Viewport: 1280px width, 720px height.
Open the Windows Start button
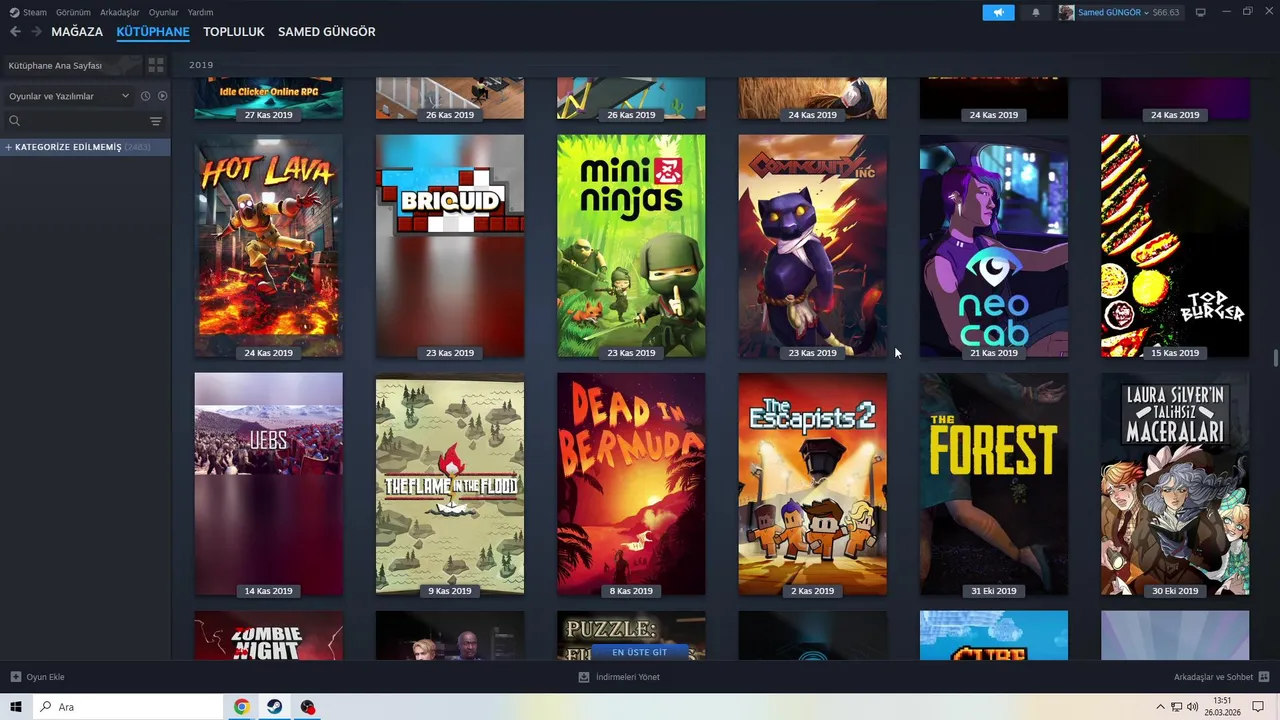tap(16, 707)
